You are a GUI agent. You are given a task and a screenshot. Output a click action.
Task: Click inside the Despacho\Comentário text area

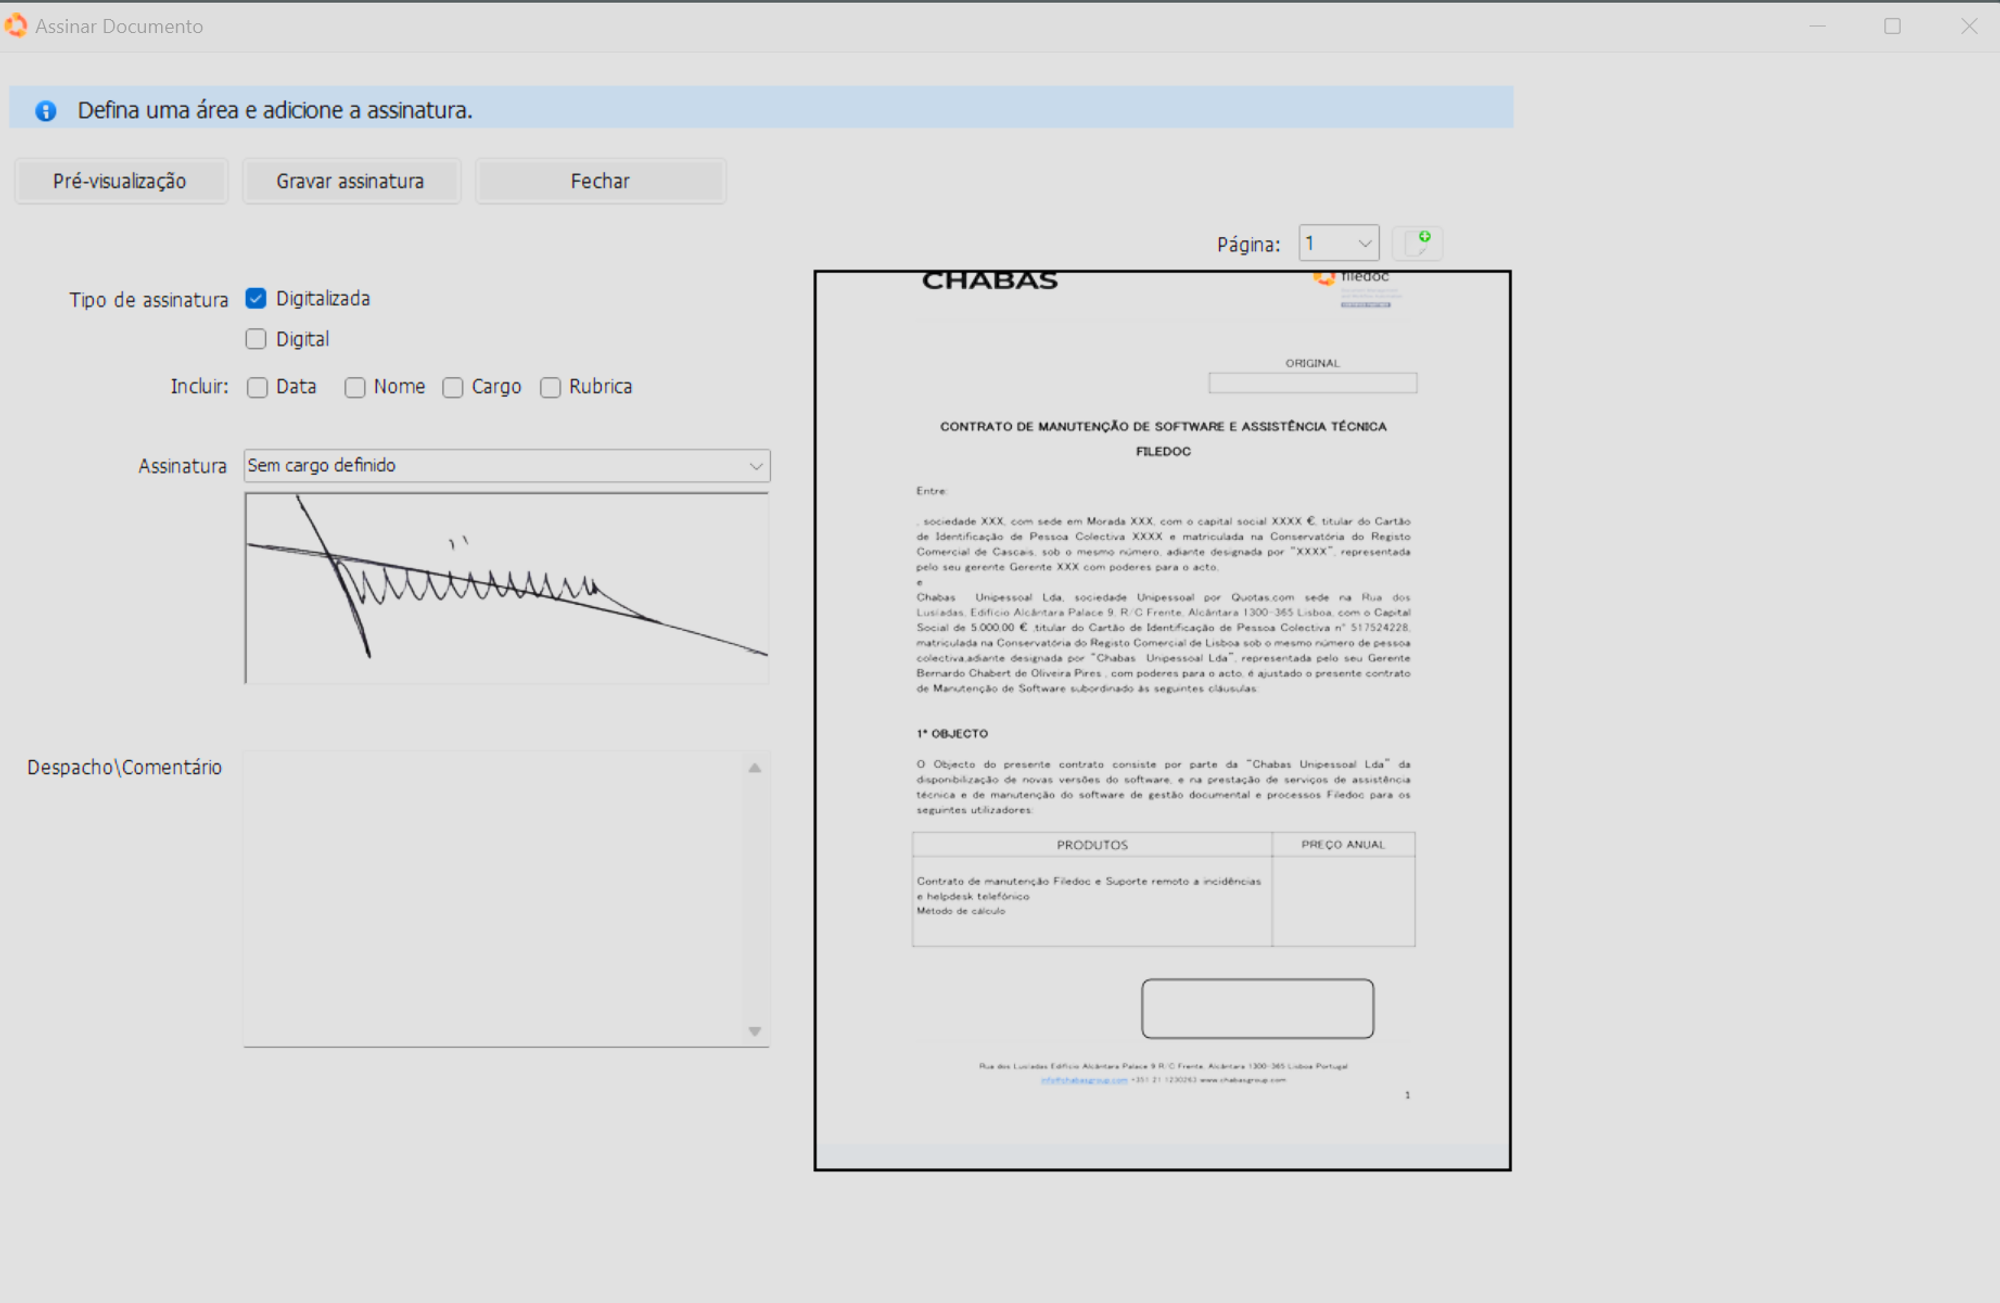(494, 898)
